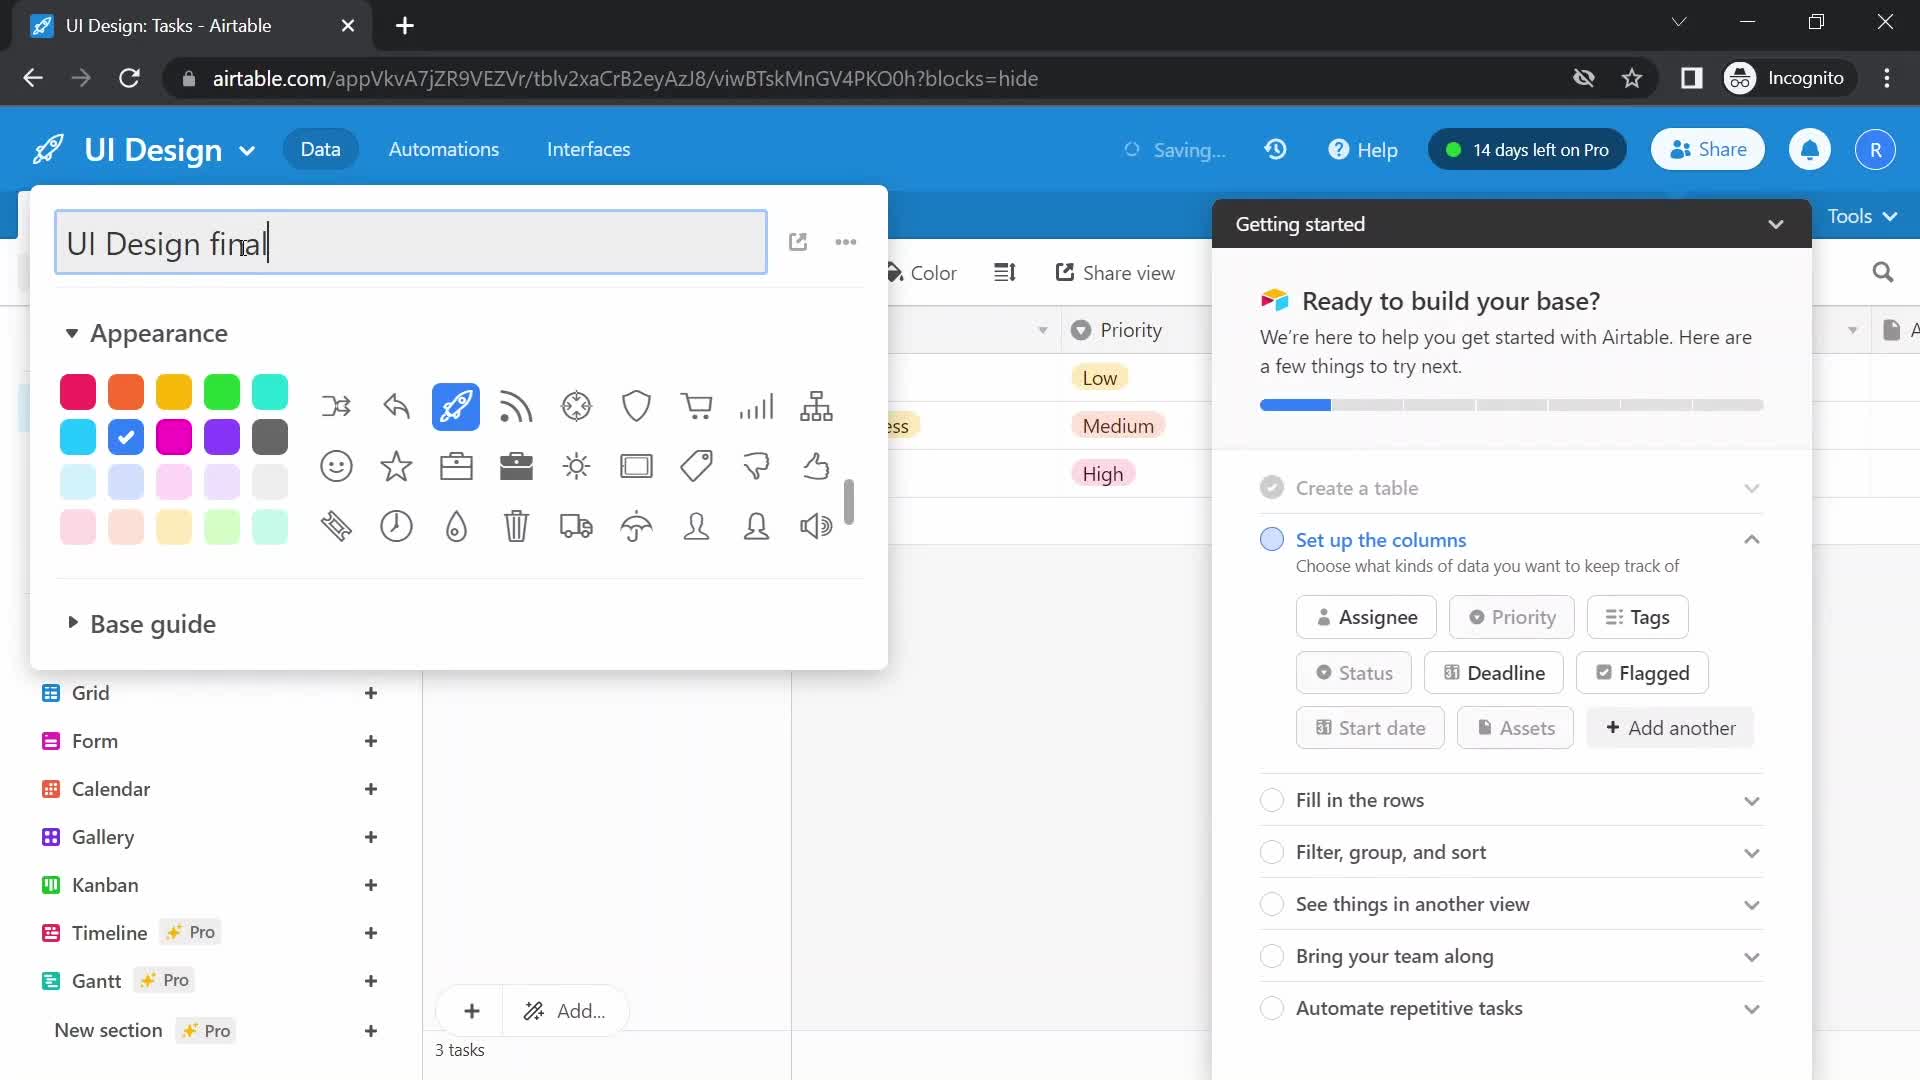The height and width of the screenshot is (1080, 1920).
Task: Enable the Assignee column setup
Action: [x=1365, y=617]
